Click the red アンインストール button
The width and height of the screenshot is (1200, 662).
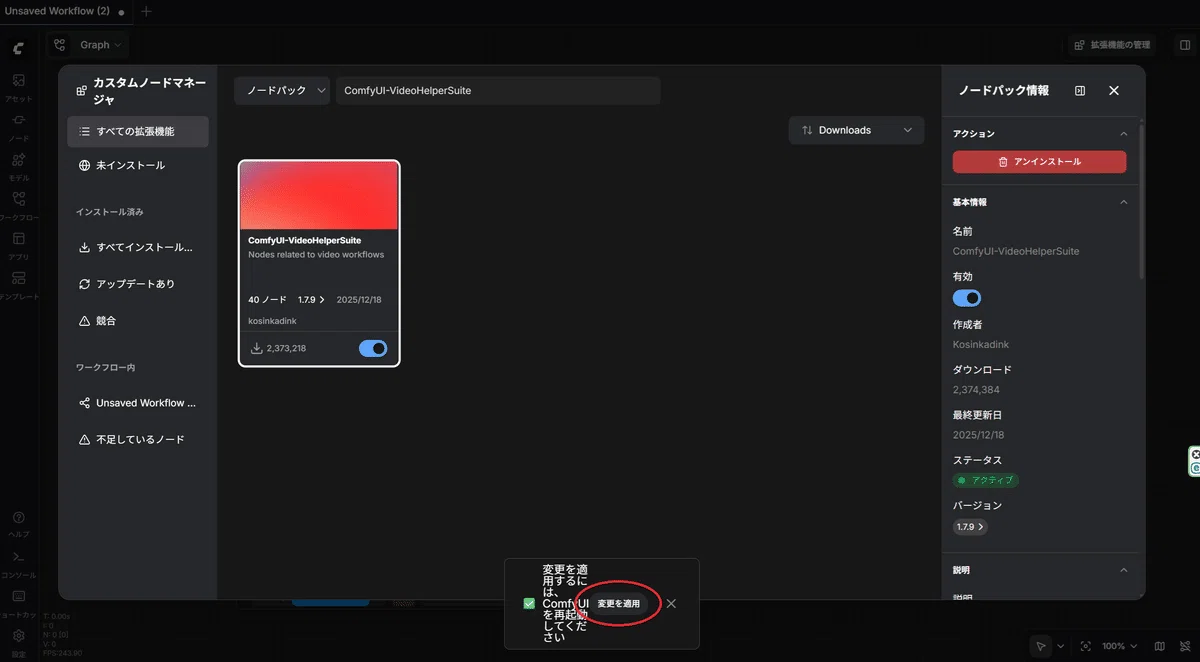[1039, 162]
